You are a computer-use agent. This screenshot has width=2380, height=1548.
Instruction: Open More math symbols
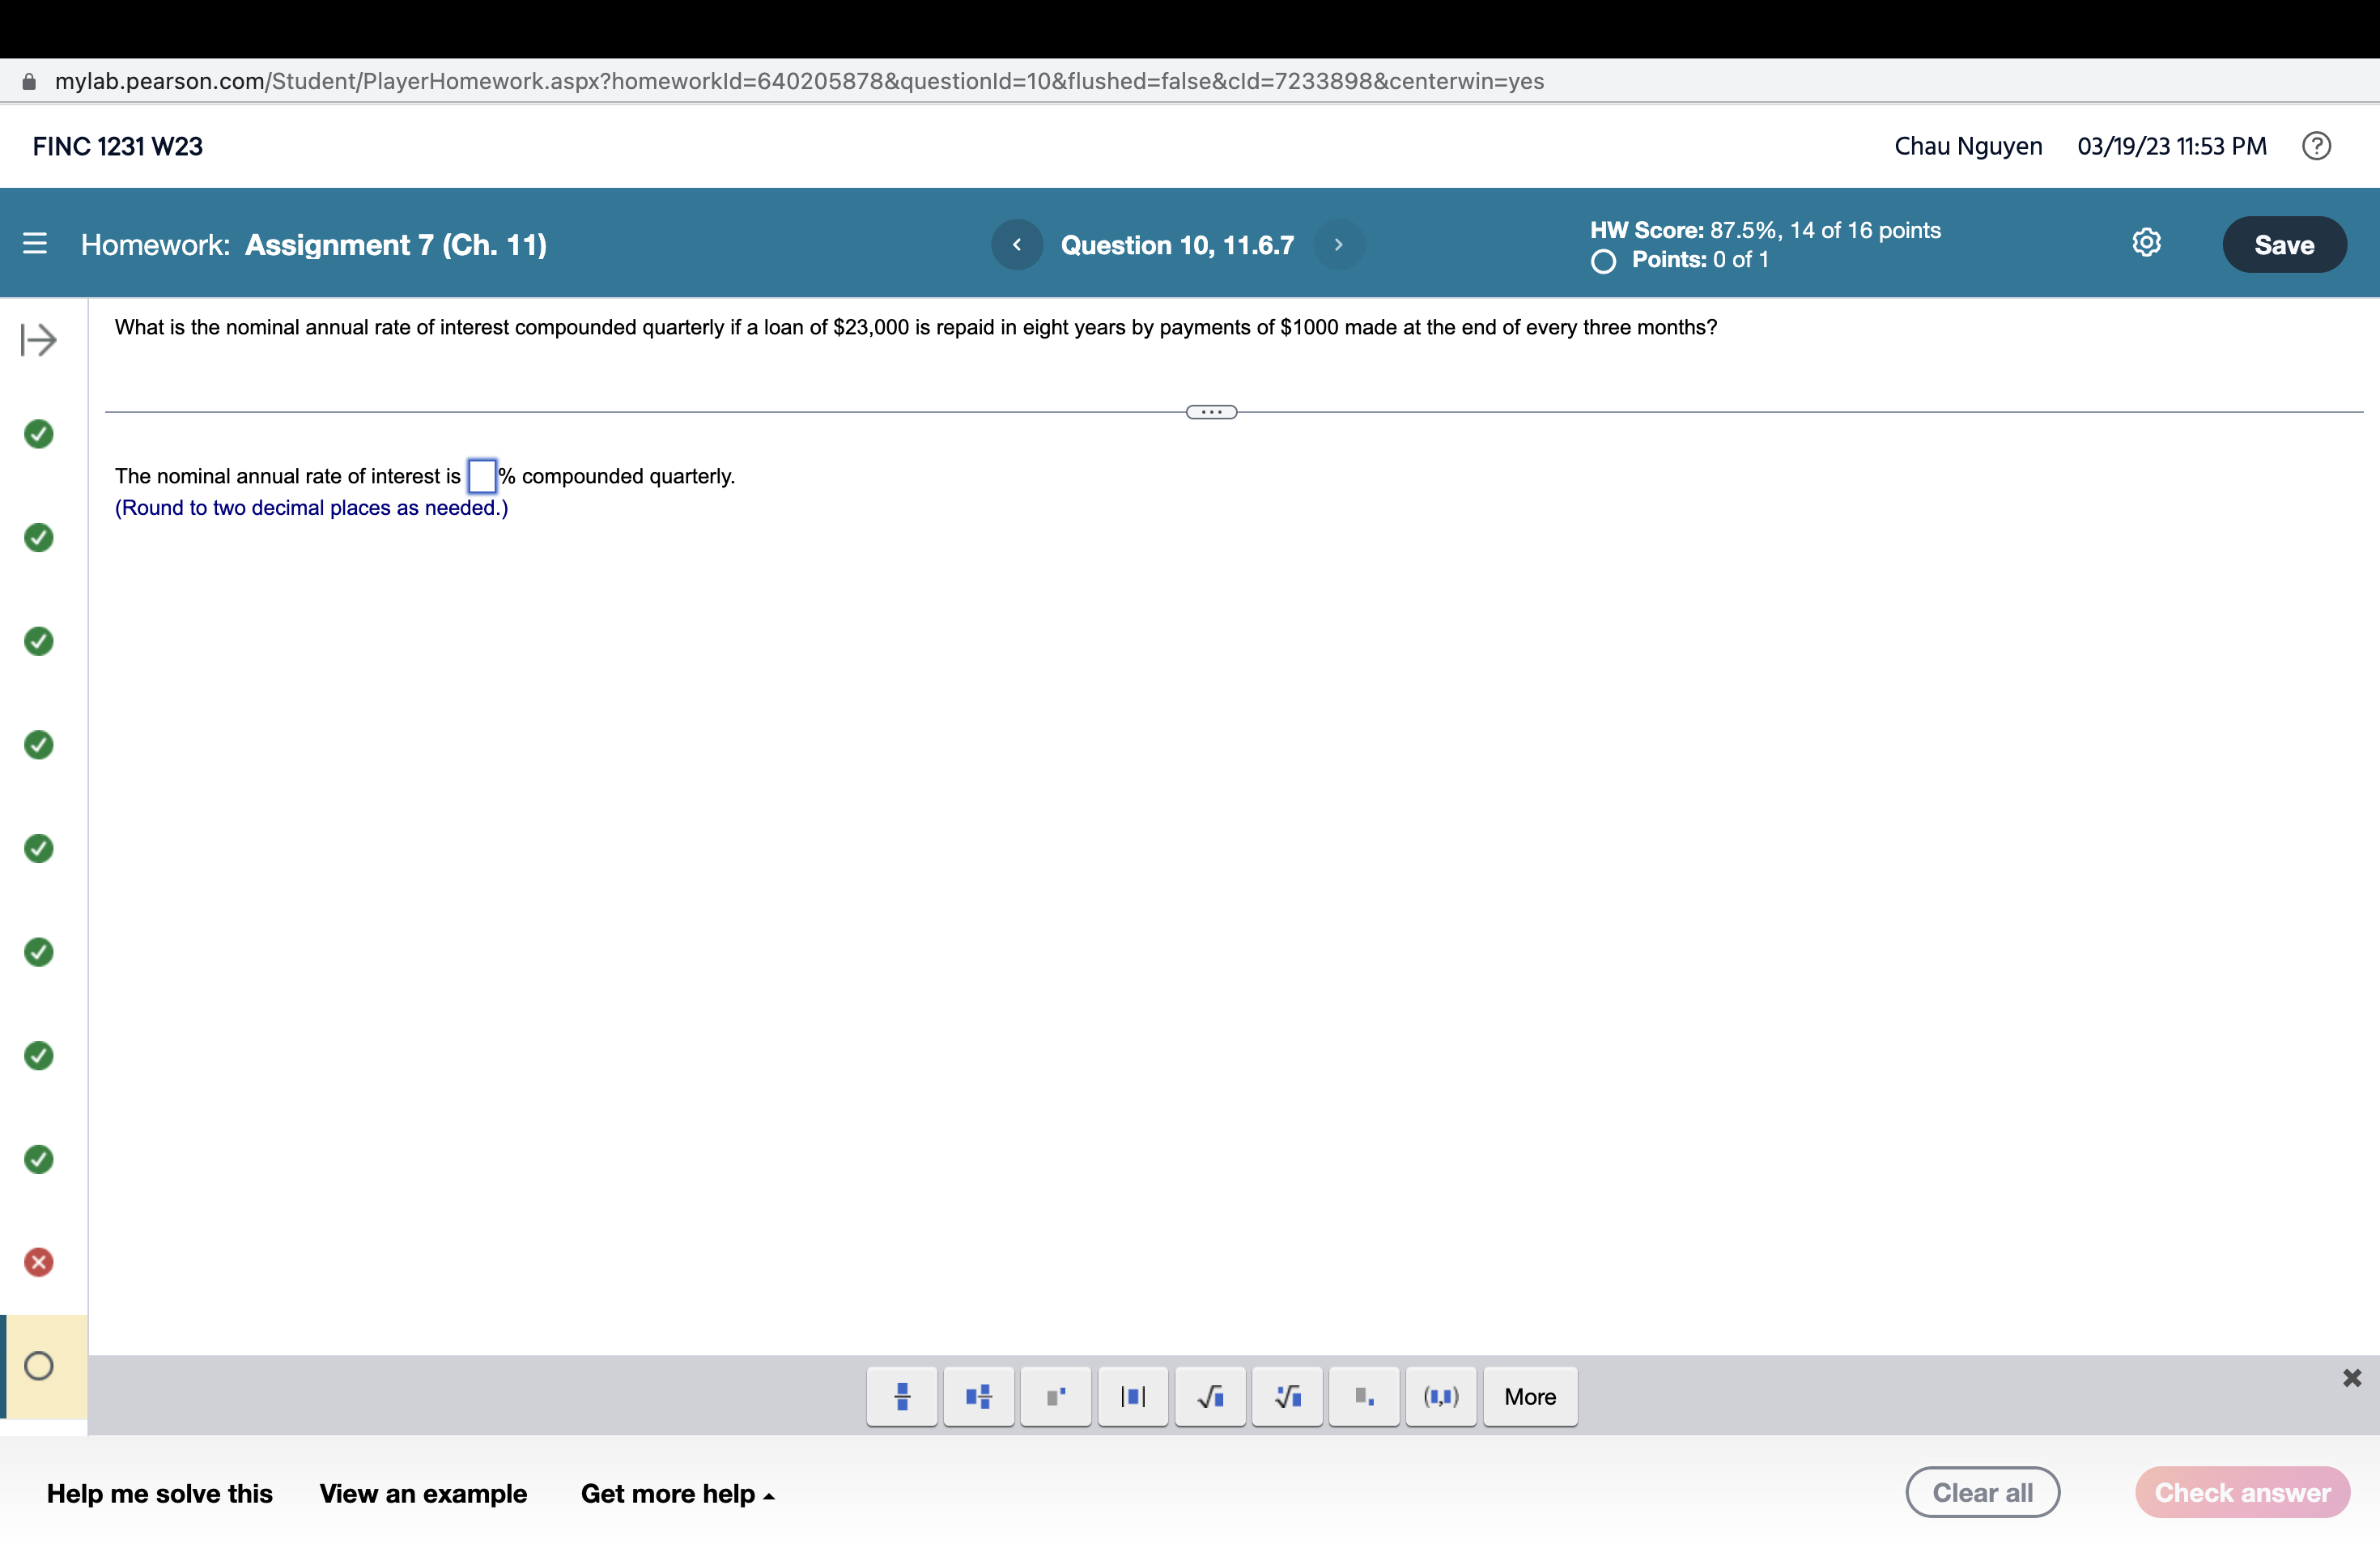coord(1529,1396)
